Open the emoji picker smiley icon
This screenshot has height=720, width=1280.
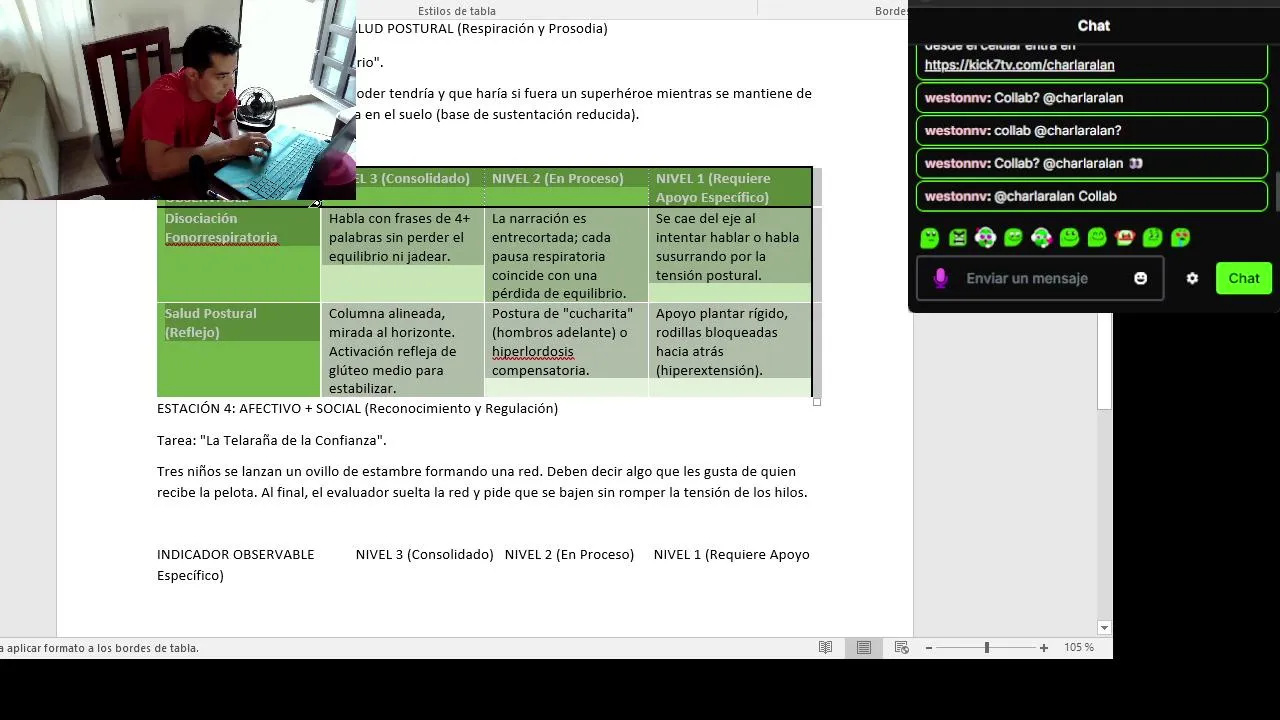(1141, 278)
